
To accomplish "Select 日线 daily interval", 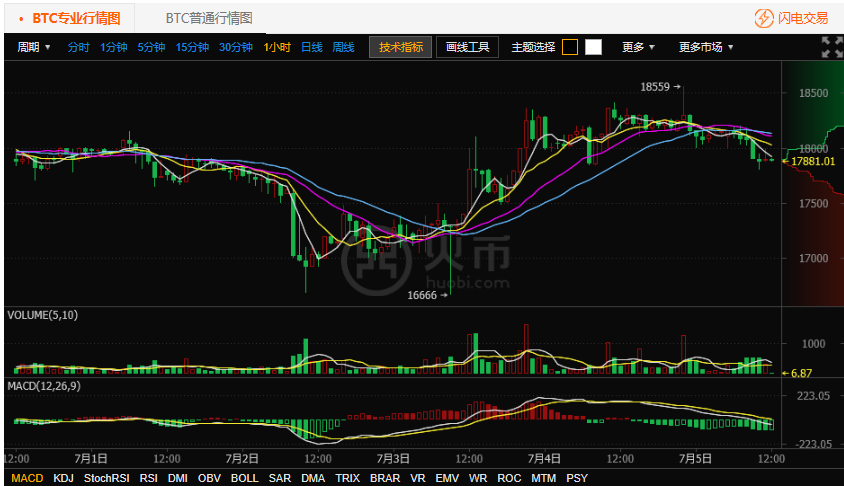I will coord(312,47).
